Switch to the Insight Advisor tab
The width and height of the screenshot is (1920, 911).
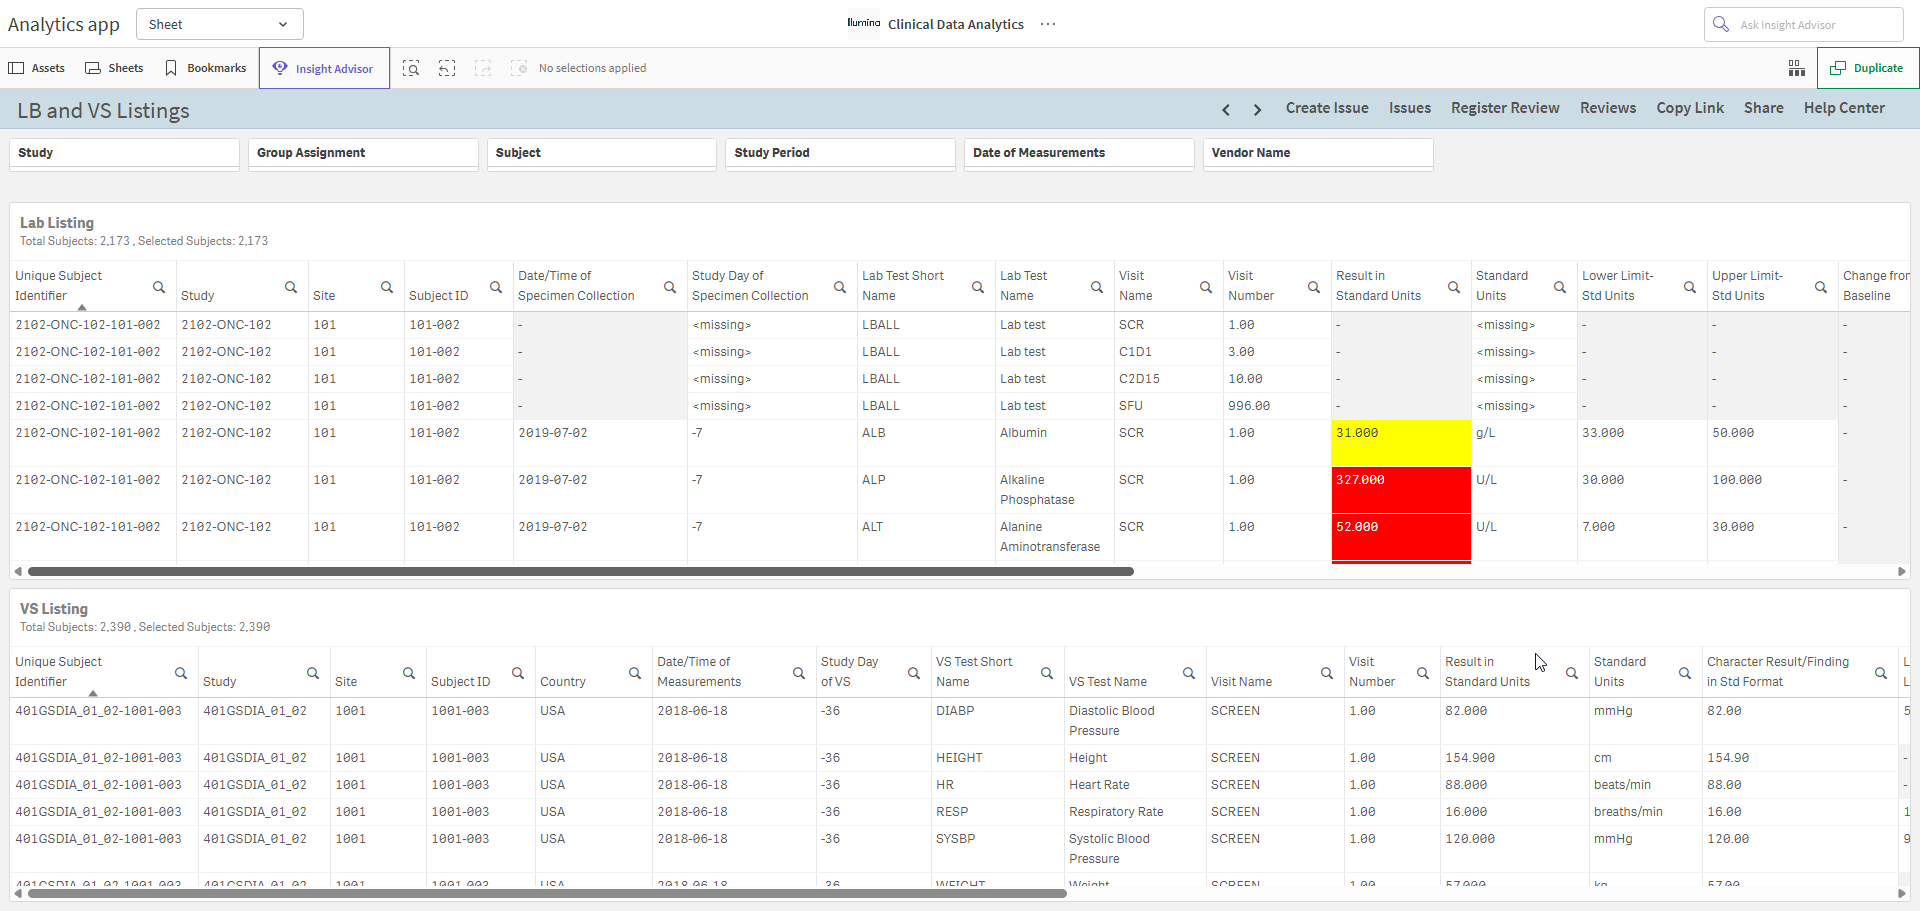(324, 68)
